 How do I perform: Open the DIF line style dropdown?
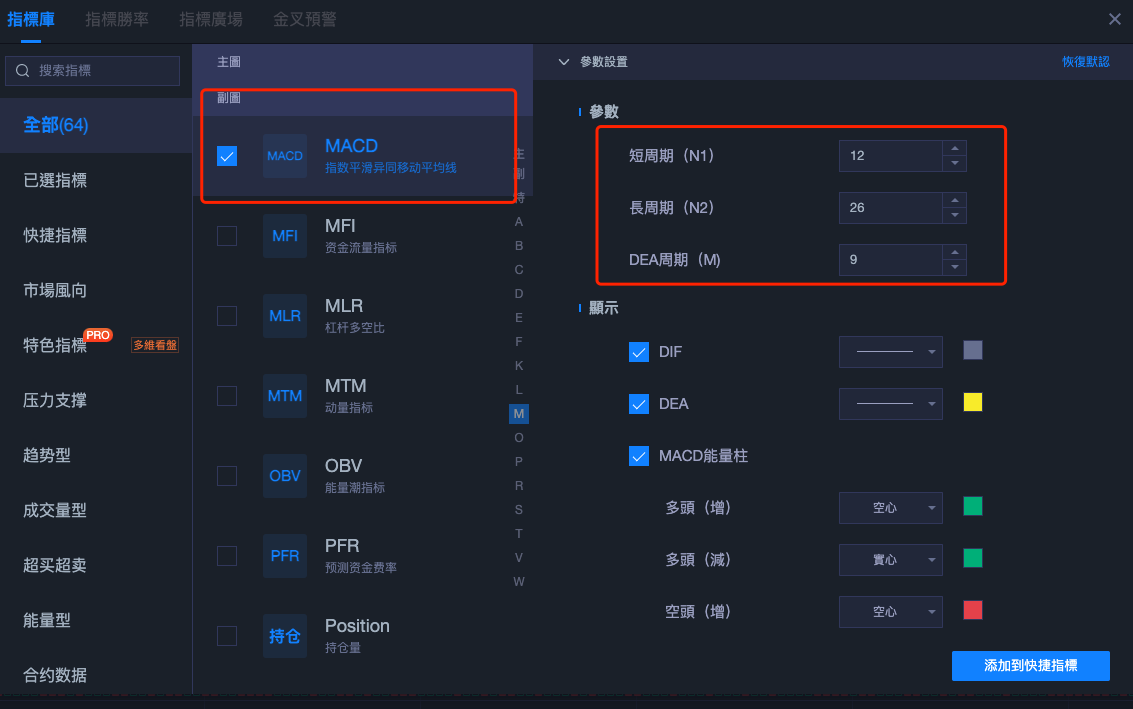pos(890,352)
